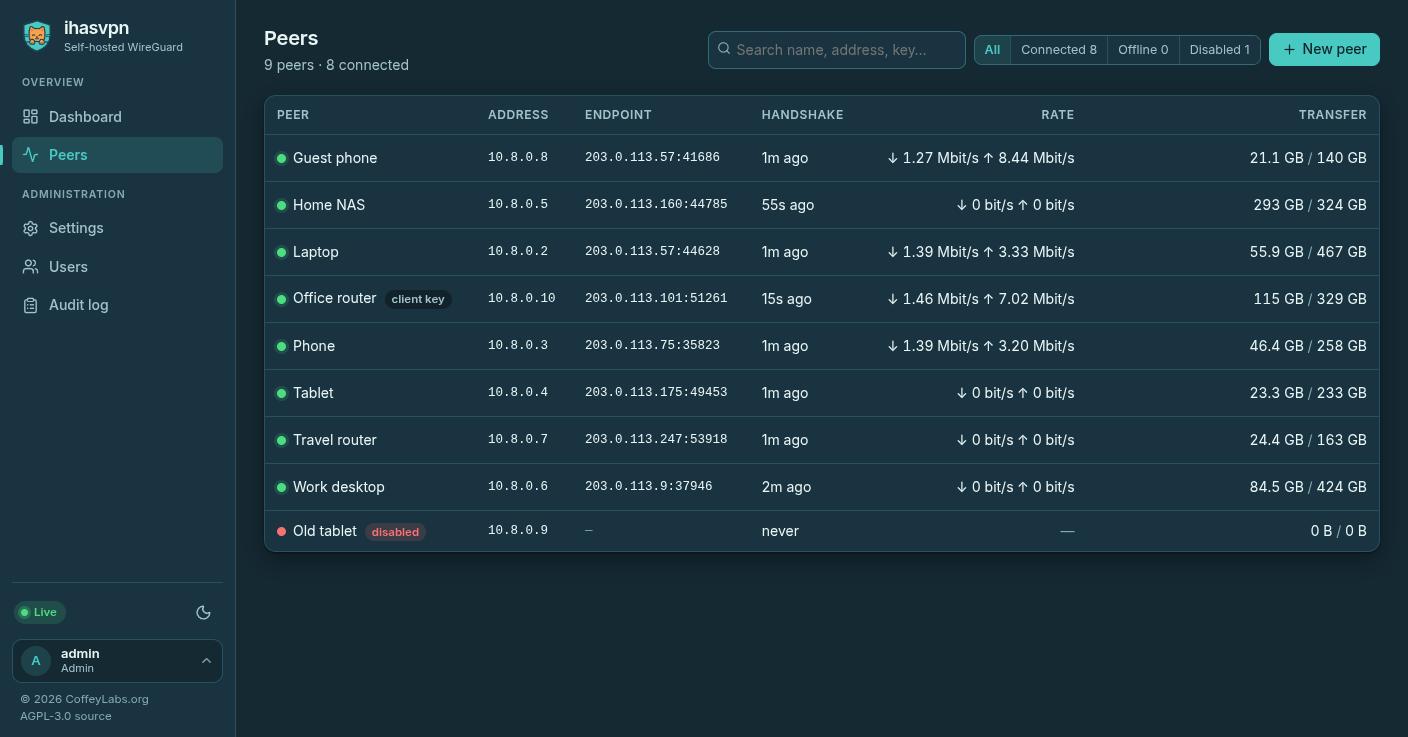This screenshot has width=1408, height=737.
Task: Open the Guest phone peer row
Action: (x=822, y=158)
